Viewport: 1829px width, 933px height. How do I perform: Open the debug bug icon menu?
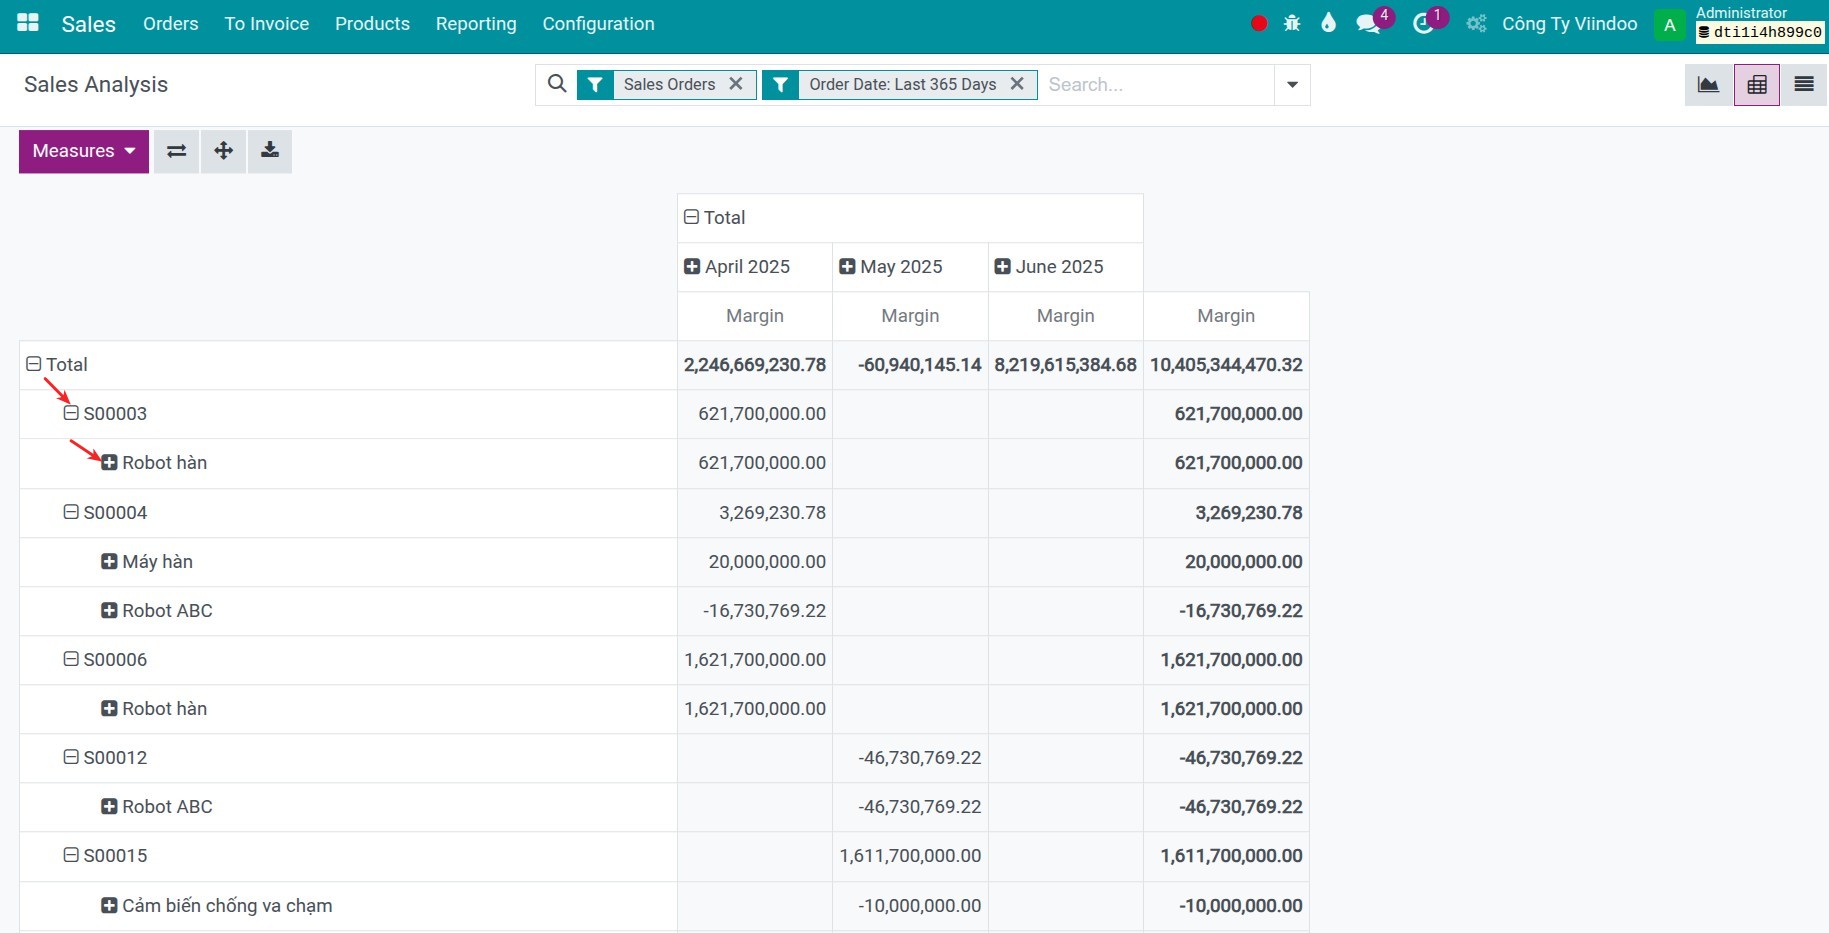click(x=1292, y=23)
